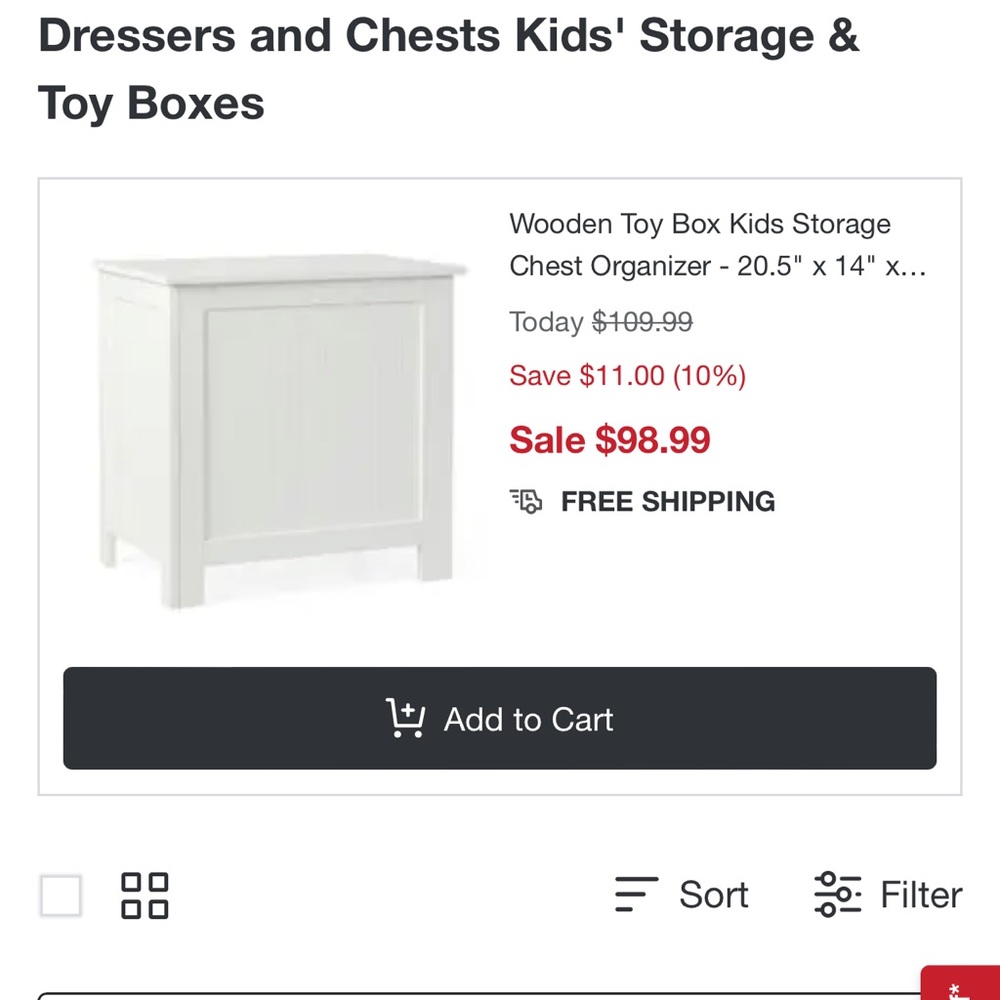Image resolution: width=1000 pixels, height=1000 pixels.
Task: Click the Sort lines icon
Action: coord(636,895)
